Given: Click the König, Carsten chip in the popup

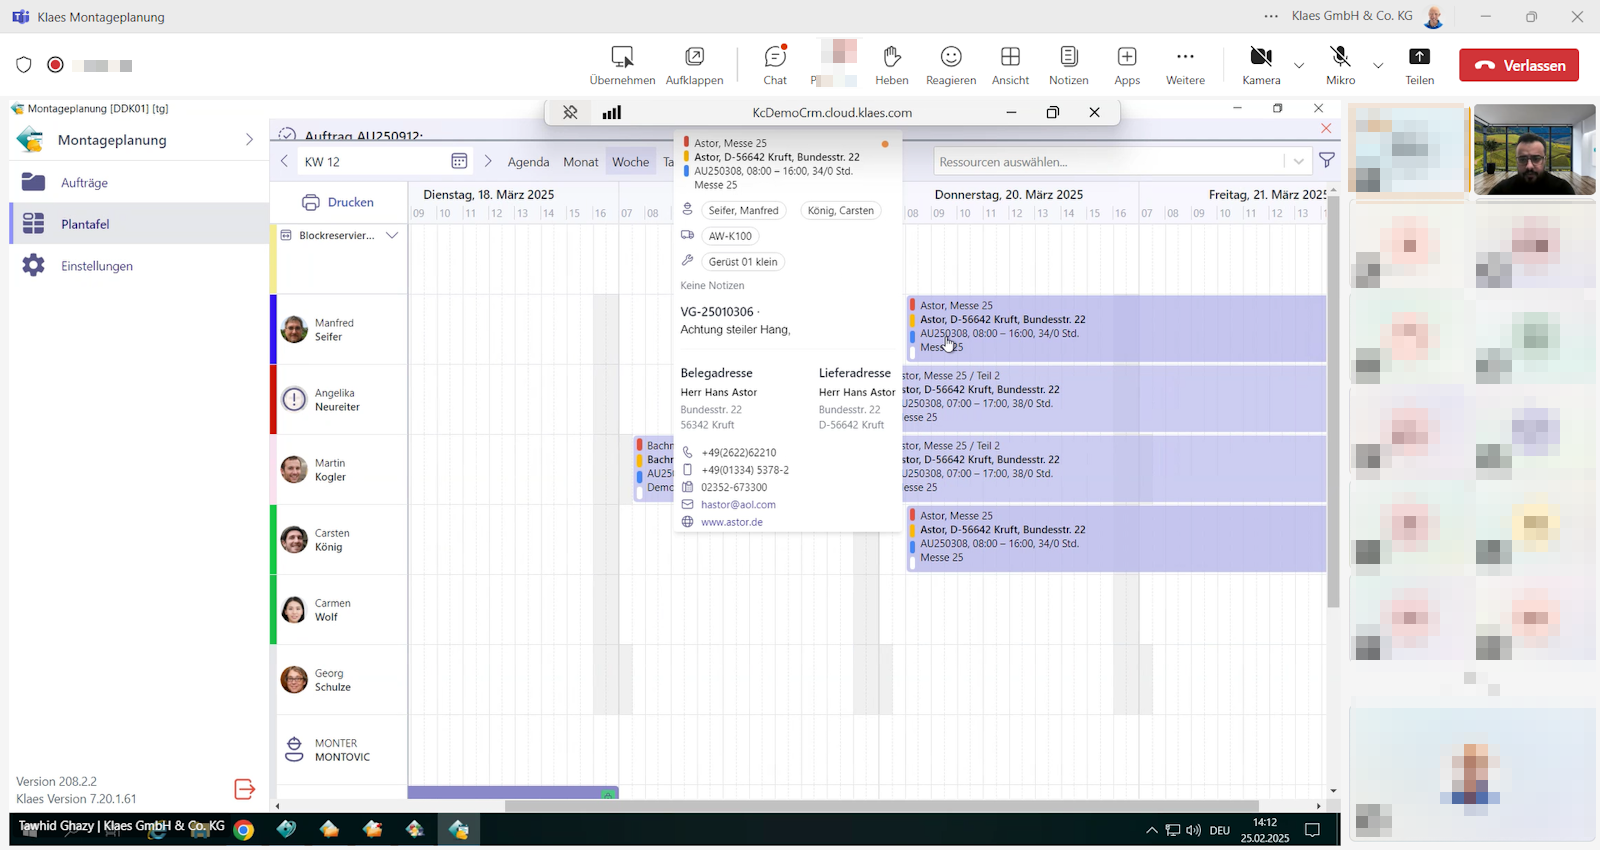Looking at the screenshot, I should (x=841, y=210).
